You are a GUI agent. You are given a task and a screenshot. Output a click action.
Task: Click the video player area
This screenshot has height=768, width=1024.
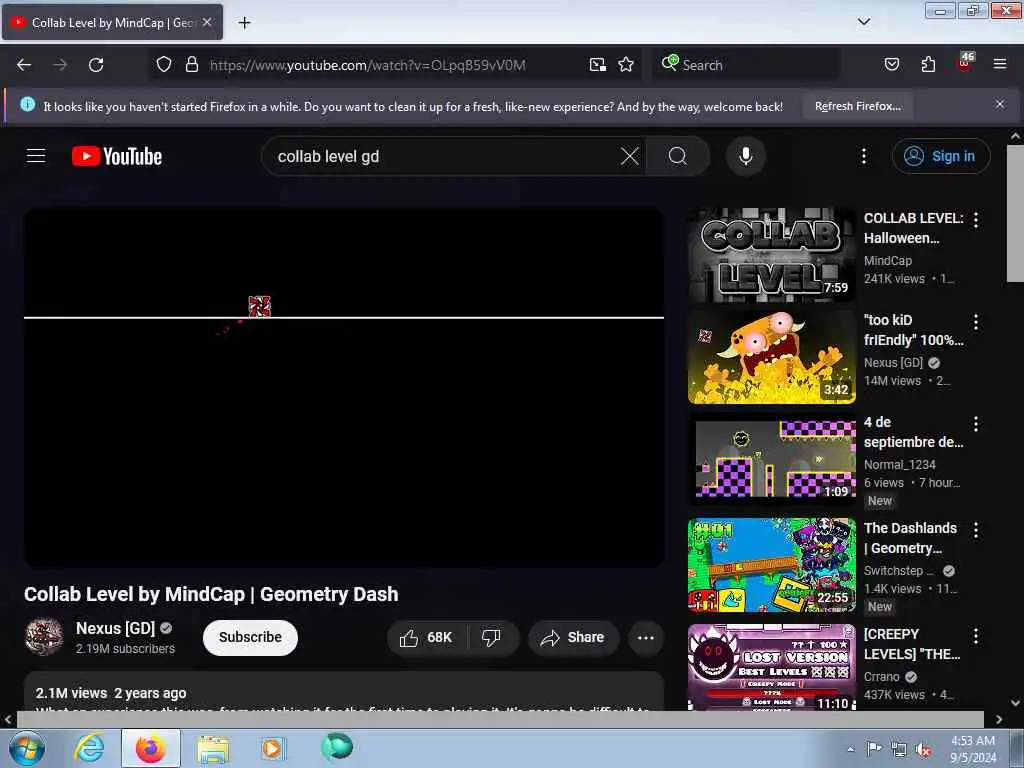pyautogui.click(x=344, y=387)
